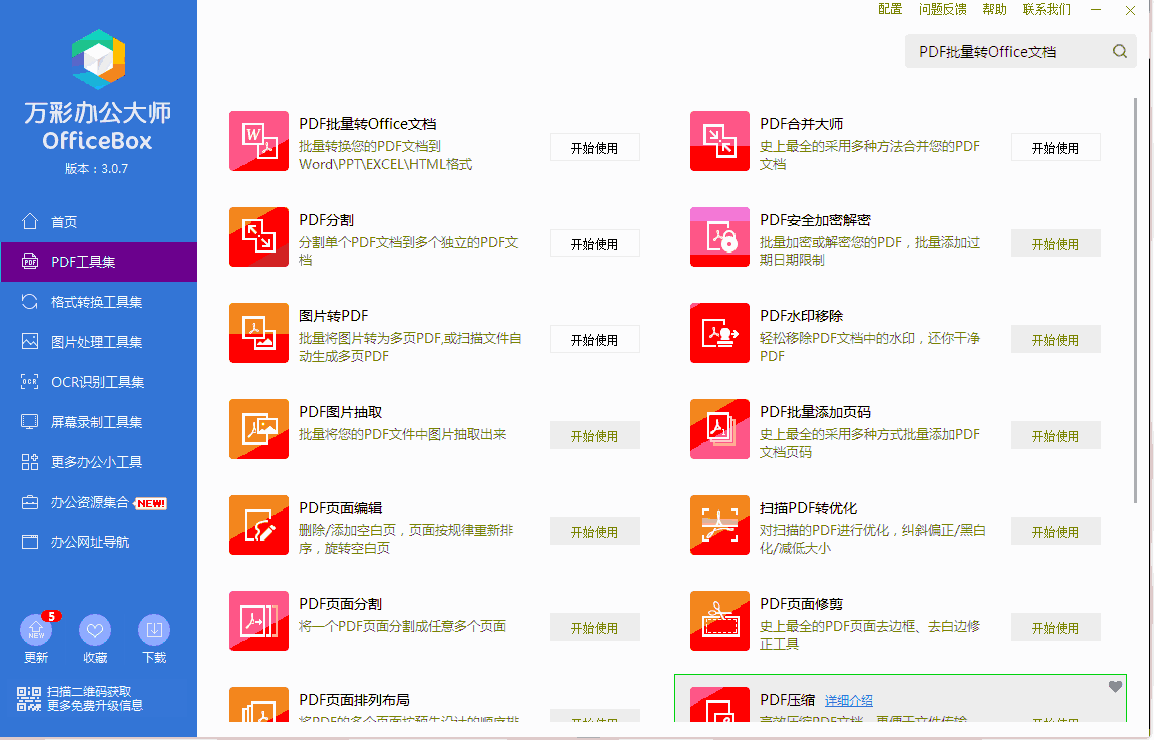Open 问题反馈 in top bar
The width and height of the screenshot is (1154, 740).
click(x=943, y=10)
